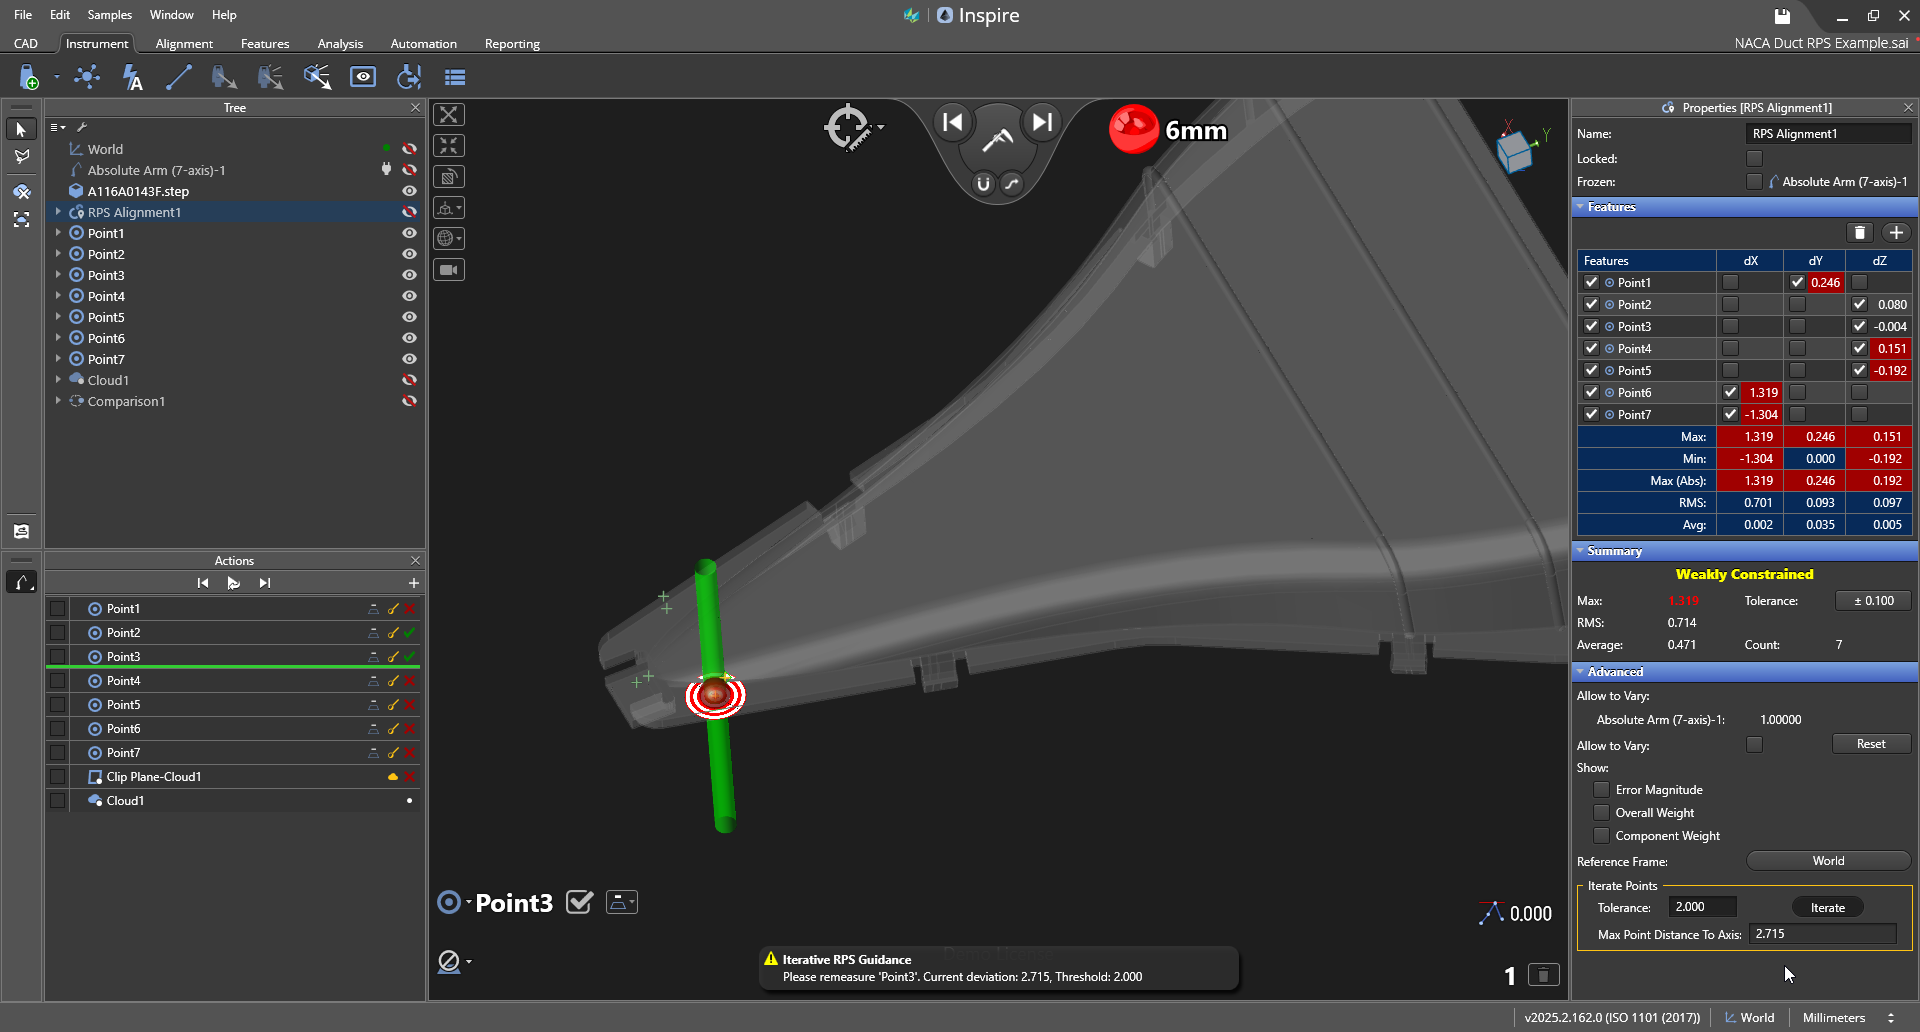Open the Reporting tab
This screenshot has width=1920, height=1032.
512,44
